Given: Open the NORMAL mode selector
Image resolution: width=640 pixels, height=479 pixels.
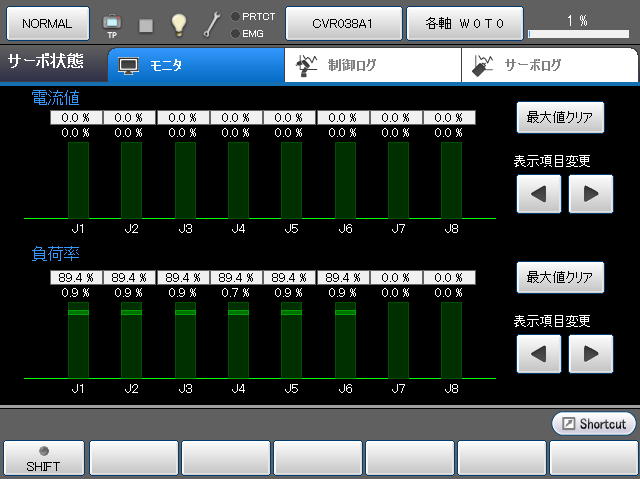Looking at the screenshot, I should tap(46, 22).
